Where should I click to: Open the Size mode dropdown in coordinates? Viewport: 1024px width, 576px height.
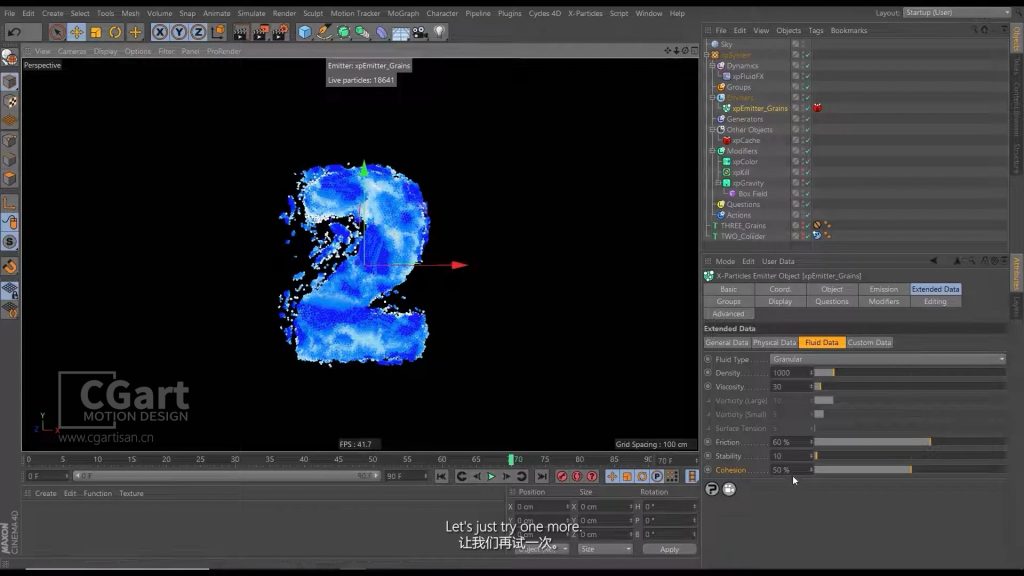pos(605,549)
